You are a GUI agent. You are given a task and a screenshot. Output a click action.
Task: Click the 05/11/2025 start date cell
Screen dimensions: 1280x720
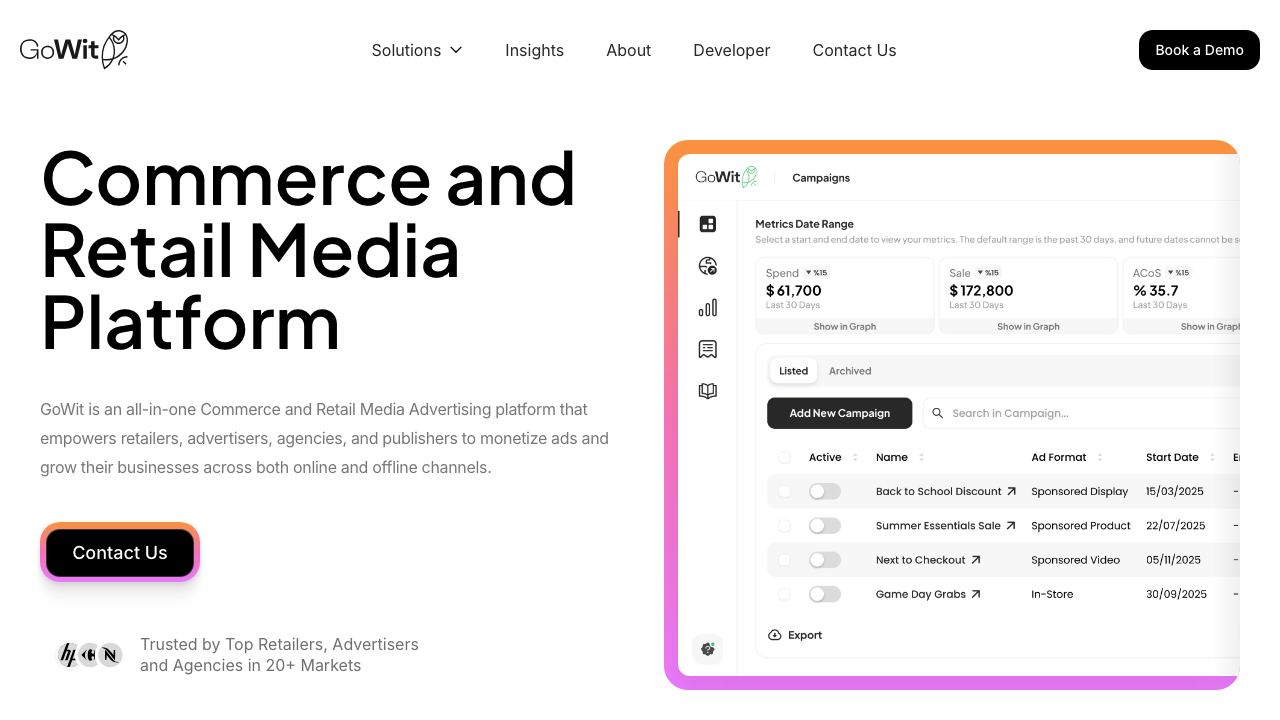1175,560
